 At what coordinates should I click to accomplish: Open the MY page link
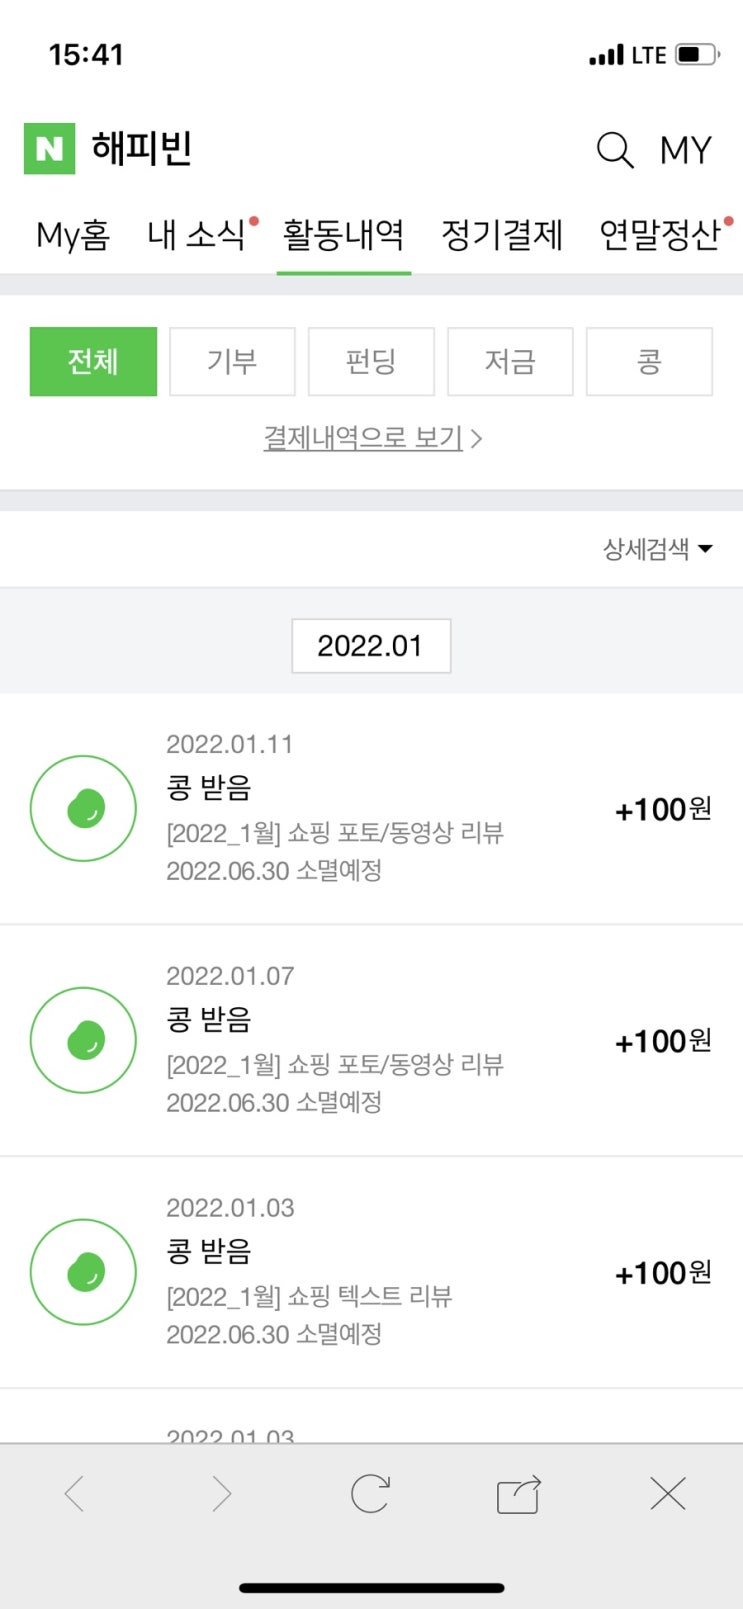(685, 150)
